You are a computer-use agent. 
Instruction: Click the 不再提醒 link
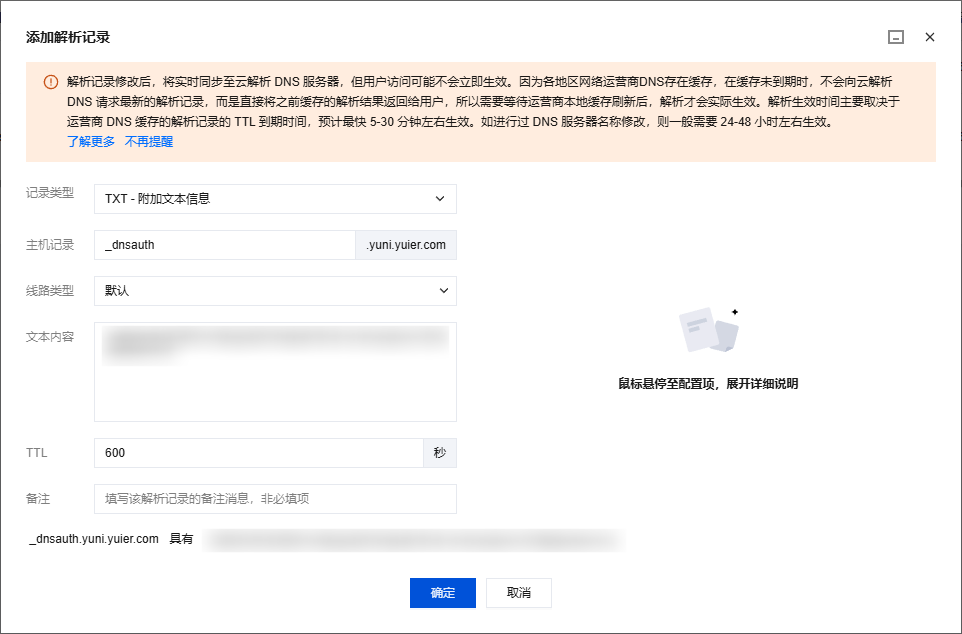click(149, 142)
